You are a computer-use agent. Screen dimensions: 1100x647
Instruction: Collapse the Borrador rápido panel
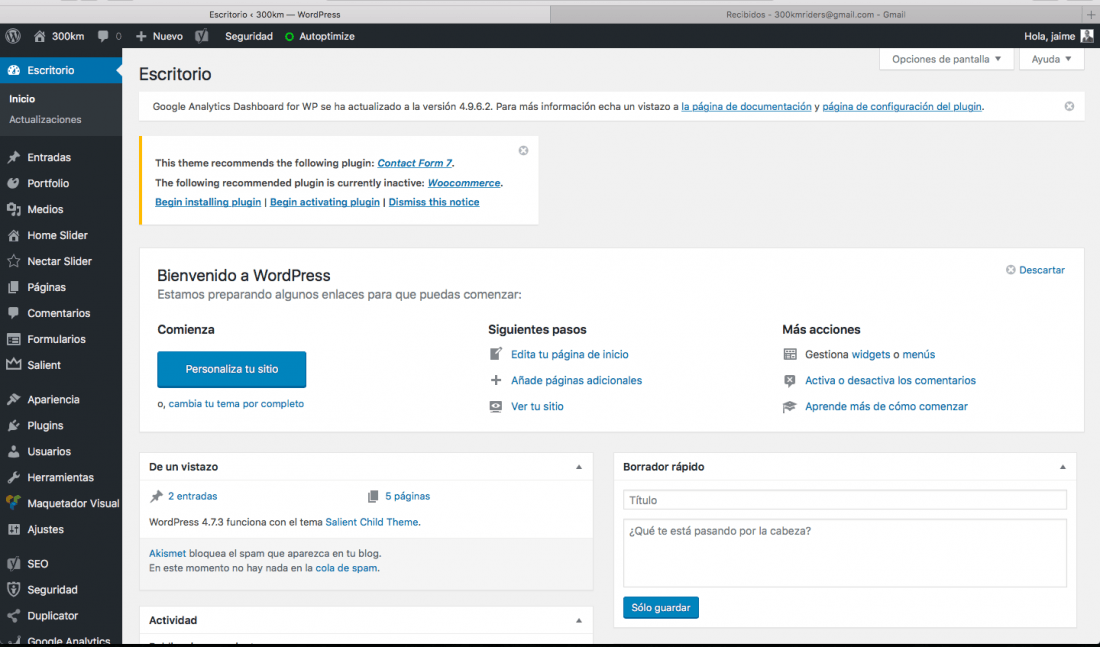pos(1062,467)
